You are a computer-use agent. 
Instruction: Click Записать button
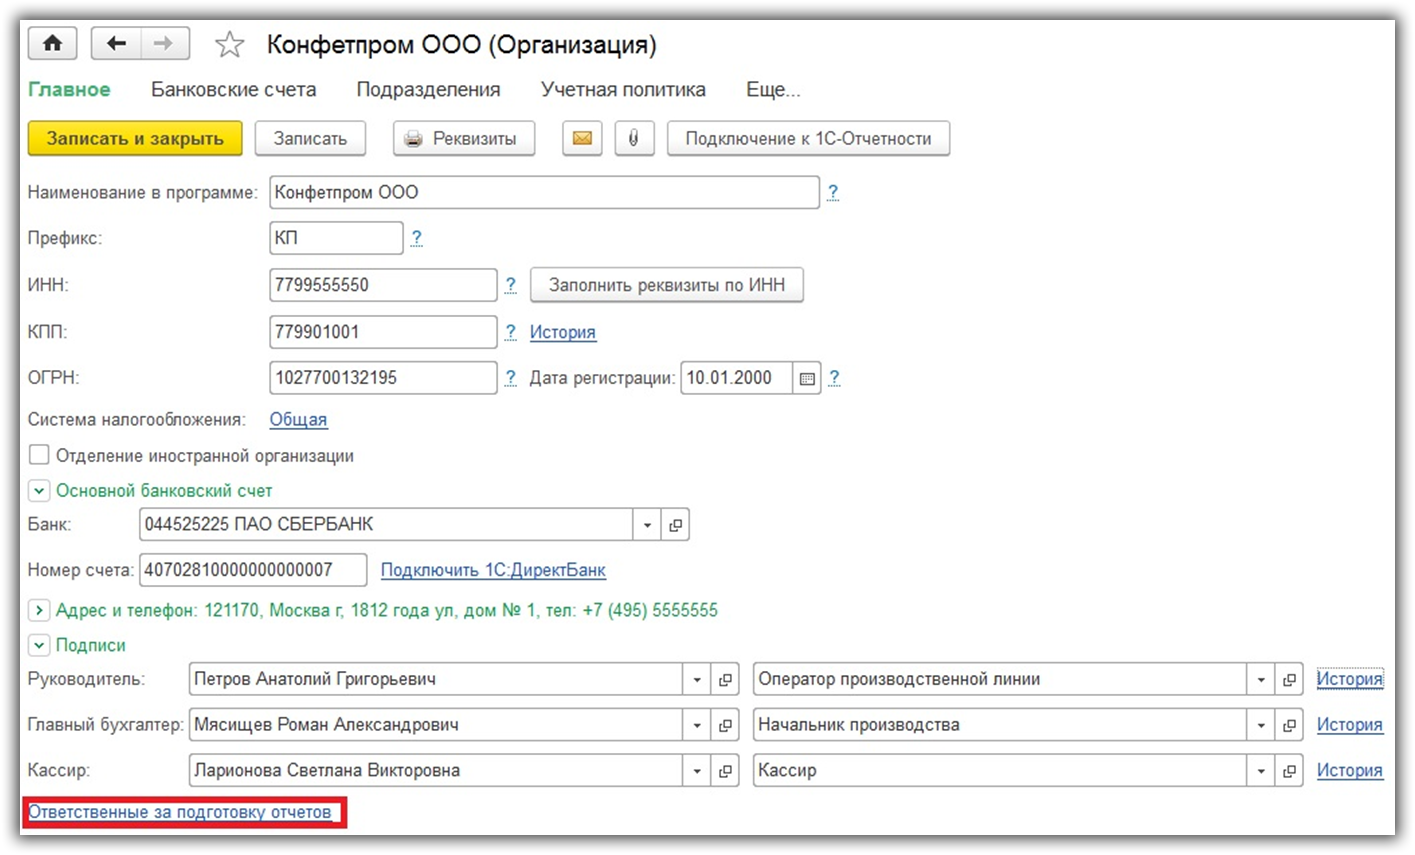click(x=310, y=139)
